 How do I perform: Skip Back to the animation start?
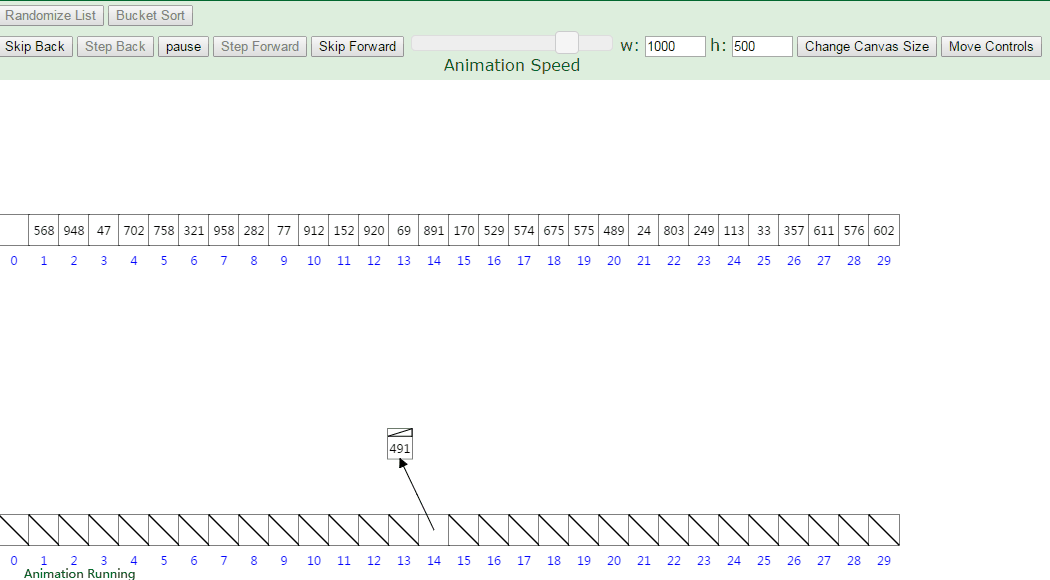click(x=36, y=46)
